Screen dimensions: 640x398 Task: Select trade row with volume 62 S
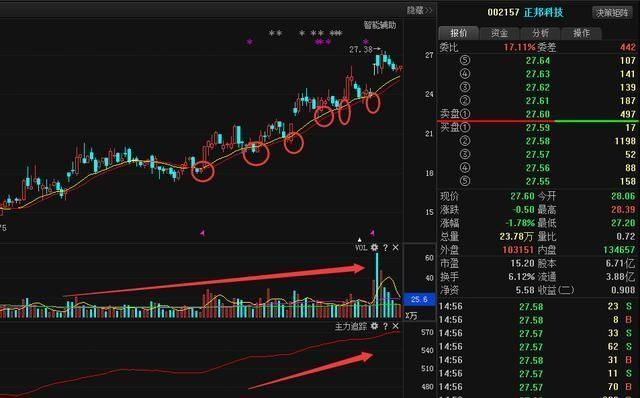pos(537,347)
